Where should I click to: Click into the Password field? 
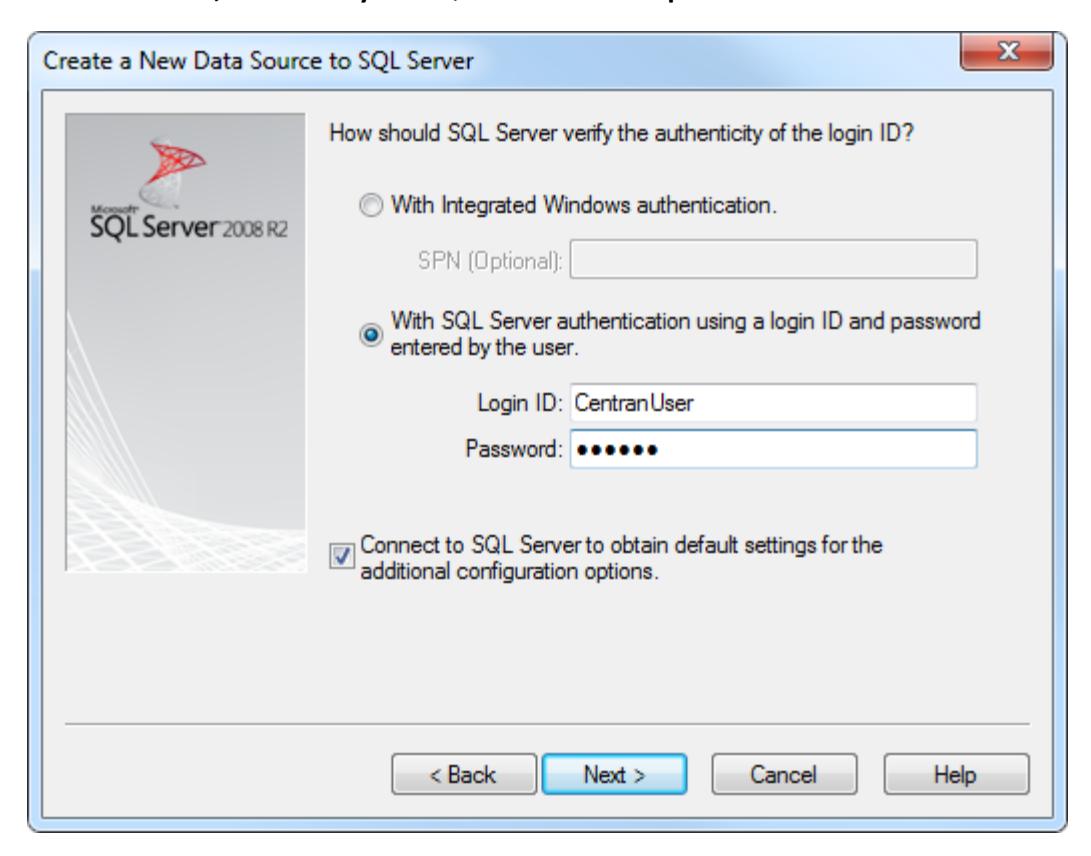773,449
